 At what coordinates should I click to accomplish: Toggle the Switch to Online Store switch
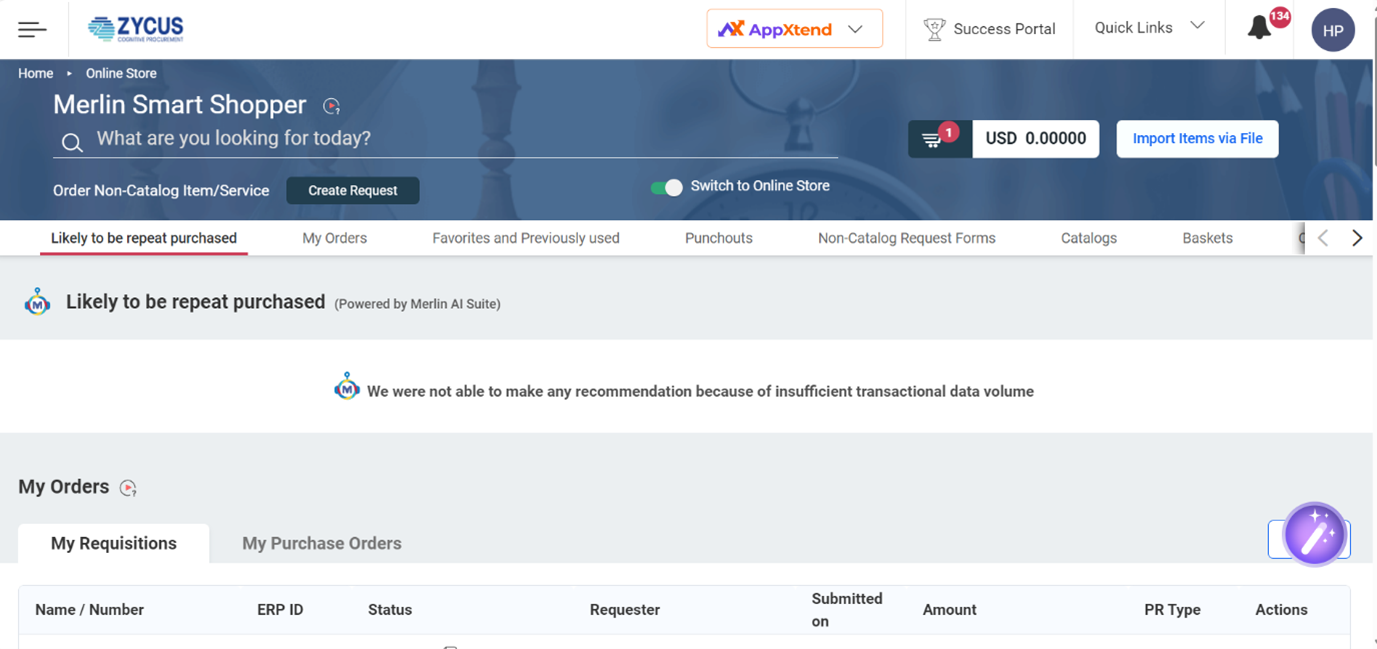pos(666,187)
